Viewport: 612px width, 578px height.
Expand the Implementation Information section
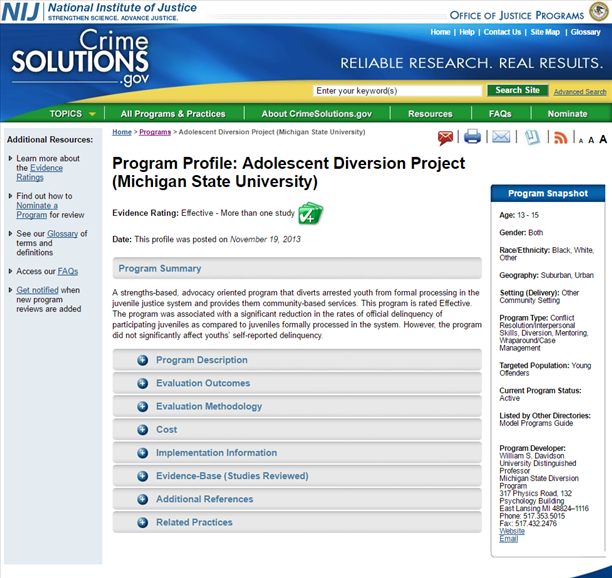[297, 453]
